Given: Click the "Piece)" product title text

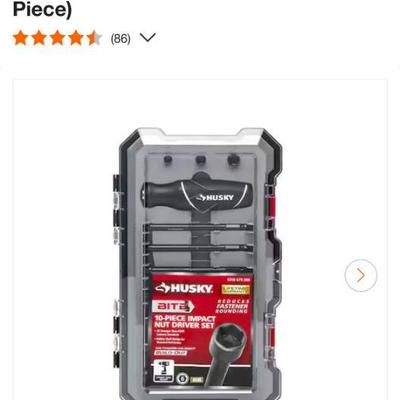Looking at the screenshot, I should [x=42, y=10].
